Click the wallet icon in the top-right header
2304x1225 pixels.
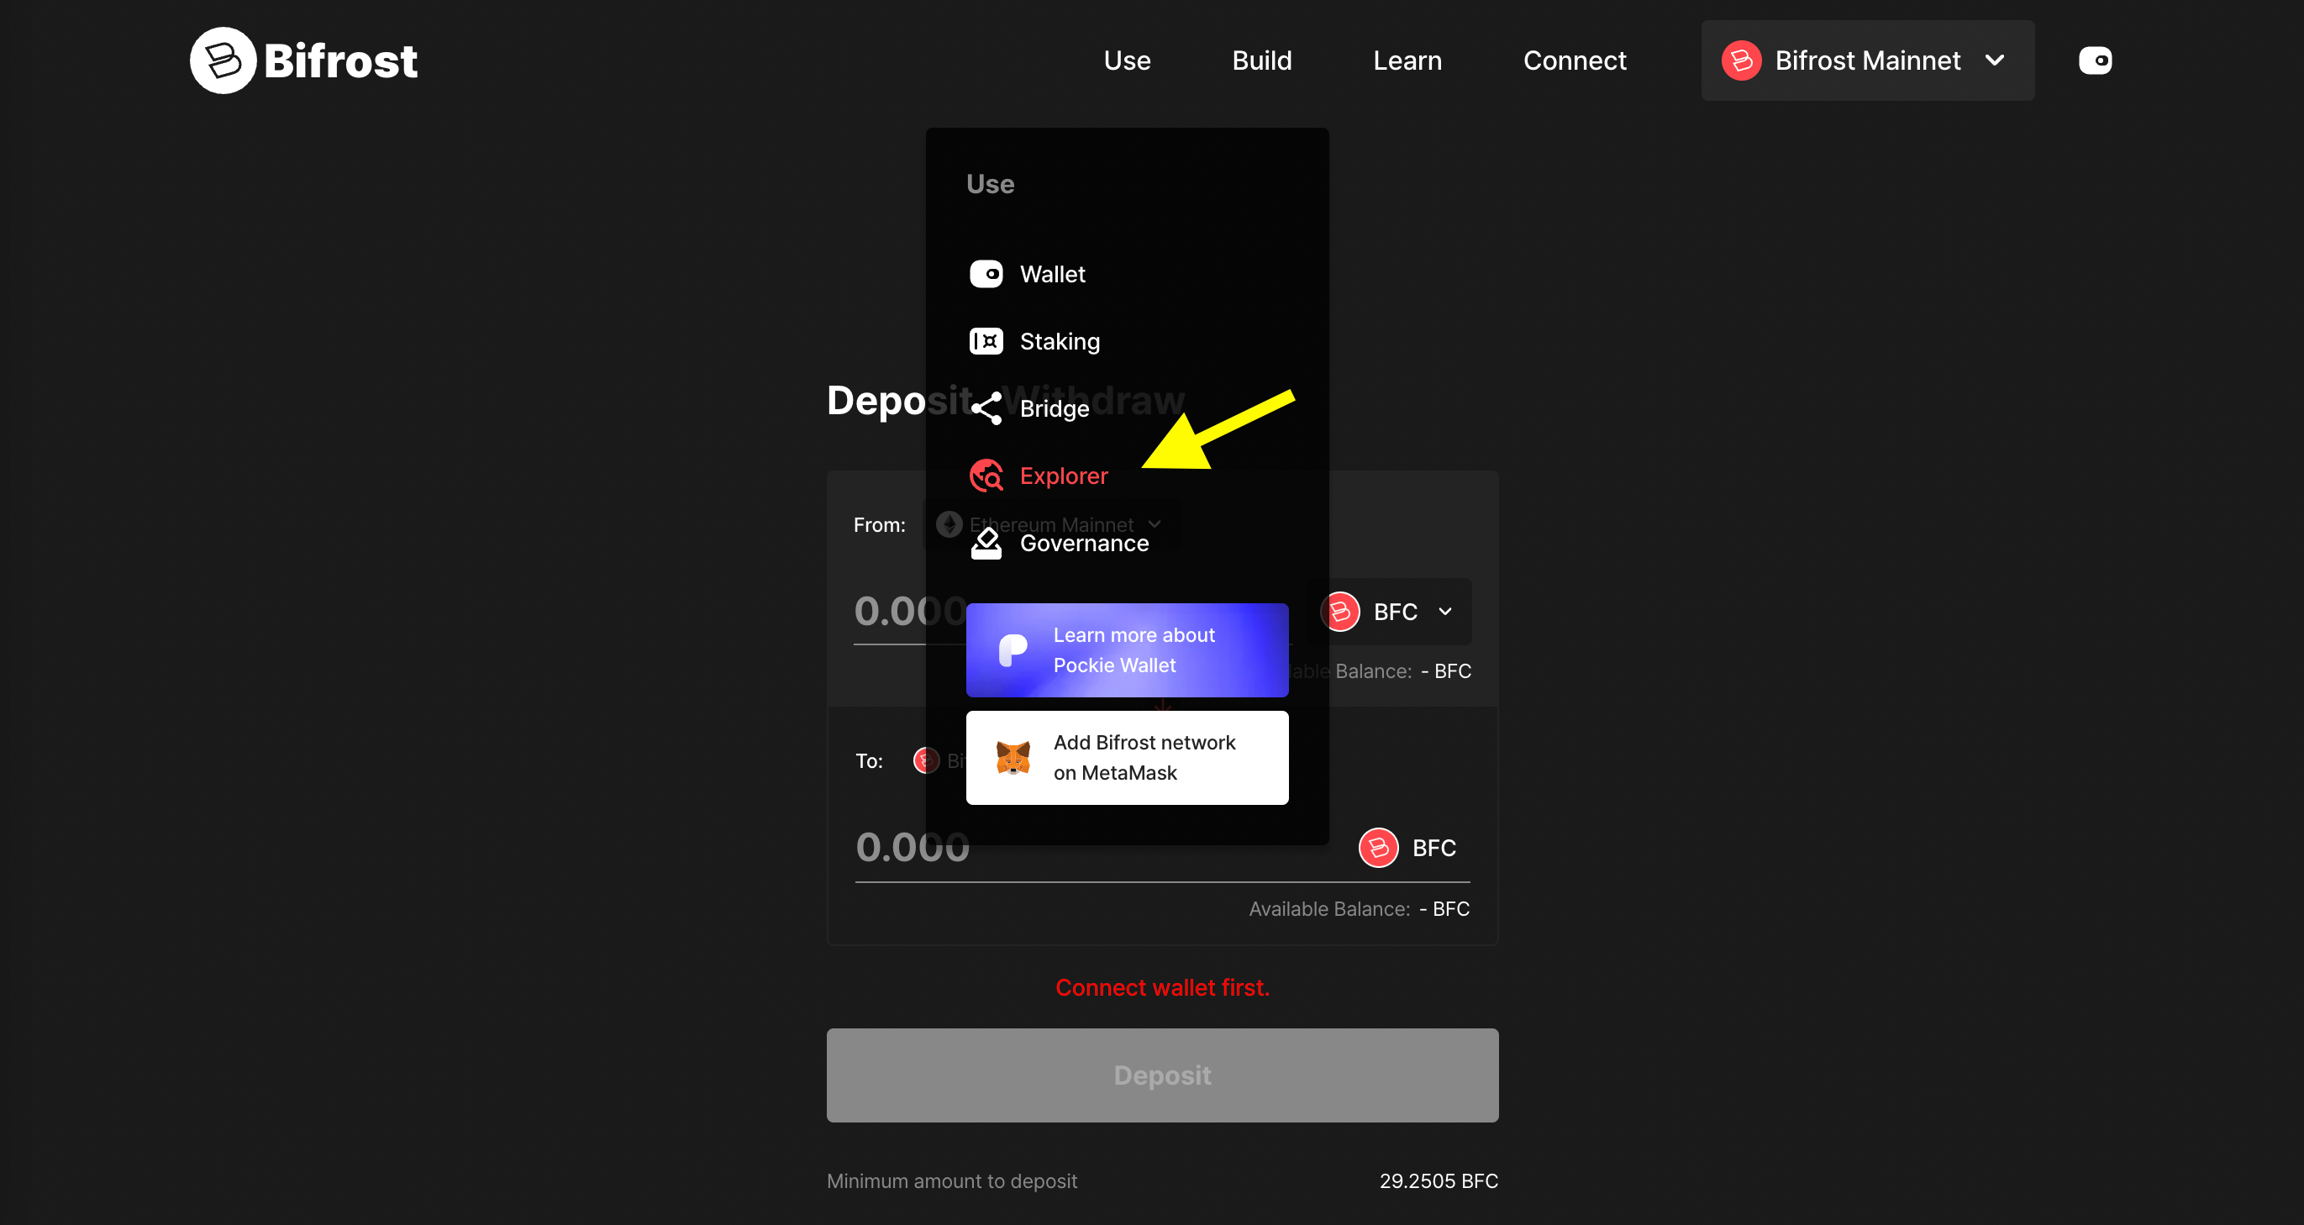click(x=2094, y=60)
